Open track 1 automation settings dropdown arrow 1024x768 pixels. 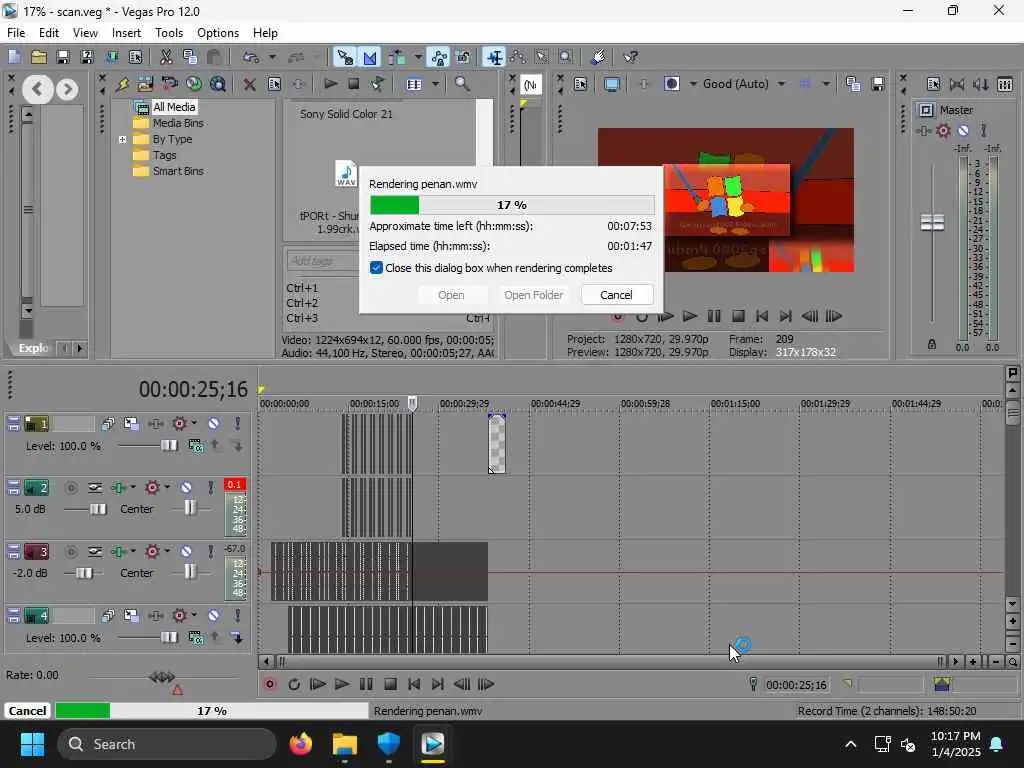pyautogui.click(x=194, y=423)
